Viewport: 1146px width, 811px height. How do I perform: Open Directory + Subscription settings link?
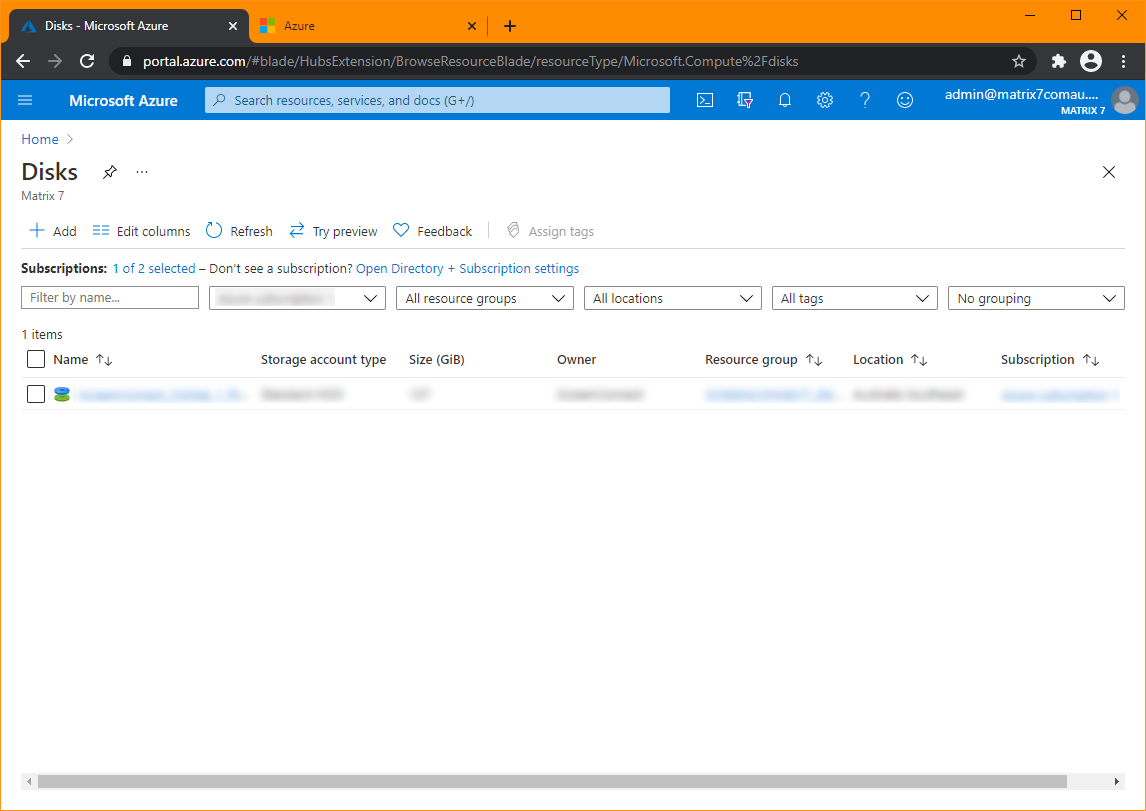coord(468,268)
